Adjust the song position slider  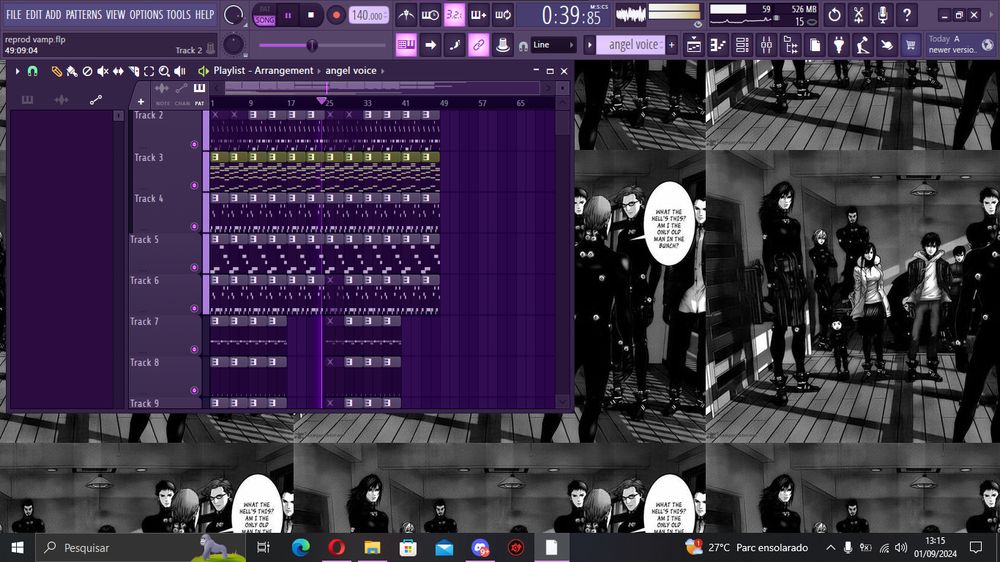tap(312, 45)
